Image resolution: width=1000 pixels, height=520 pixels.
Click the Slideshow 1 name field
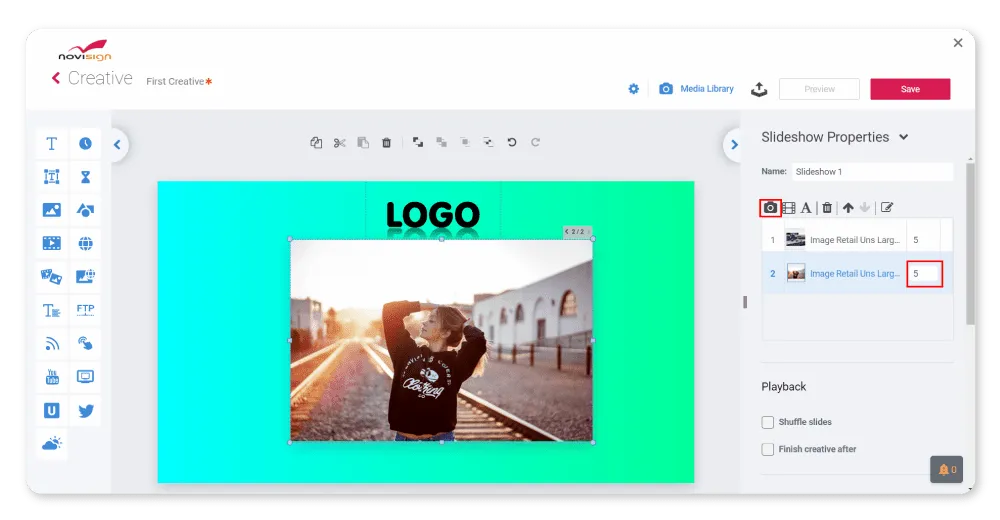[x=871, y=172]
